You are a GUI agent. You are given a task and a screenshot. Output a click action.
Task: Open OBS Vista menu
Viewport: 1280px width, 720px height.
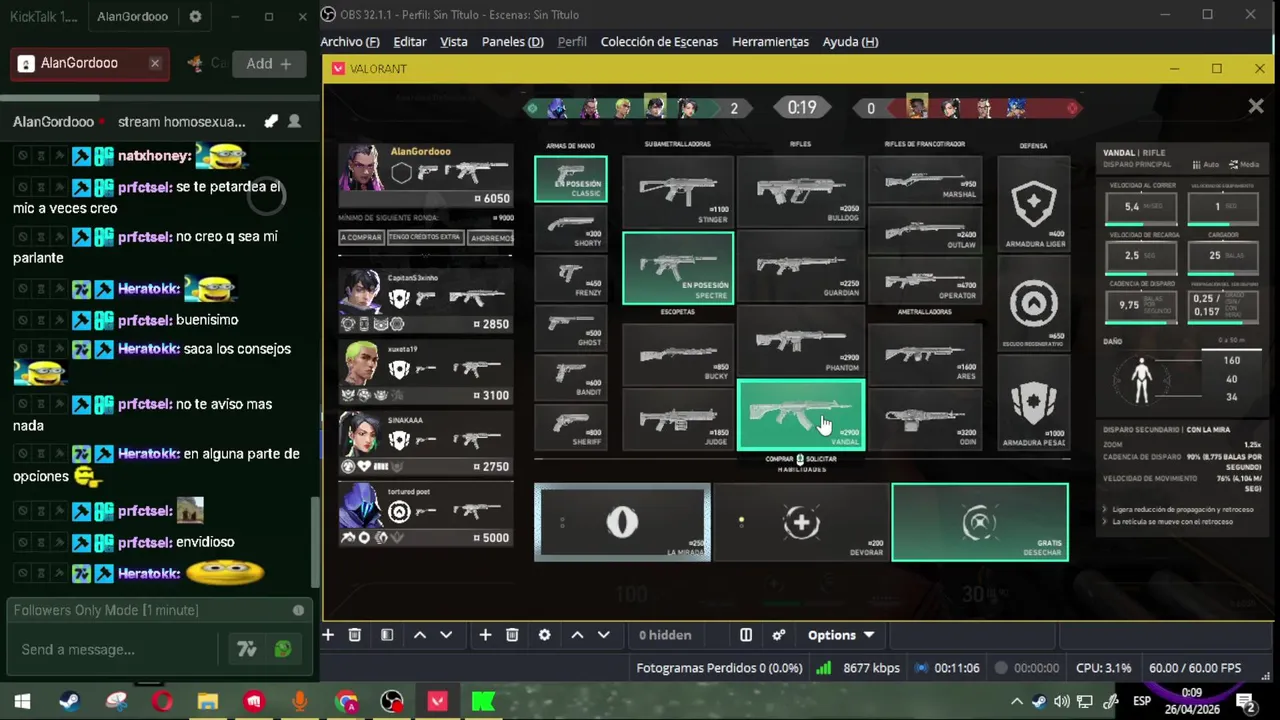tap(454, 42)
